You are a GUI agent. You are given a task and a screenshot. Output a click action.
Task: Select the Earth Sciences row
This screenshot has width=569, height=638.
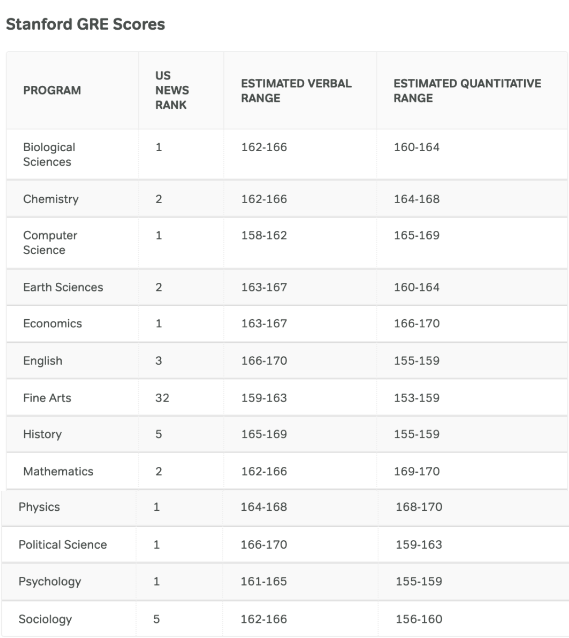[x=287, y=287]
